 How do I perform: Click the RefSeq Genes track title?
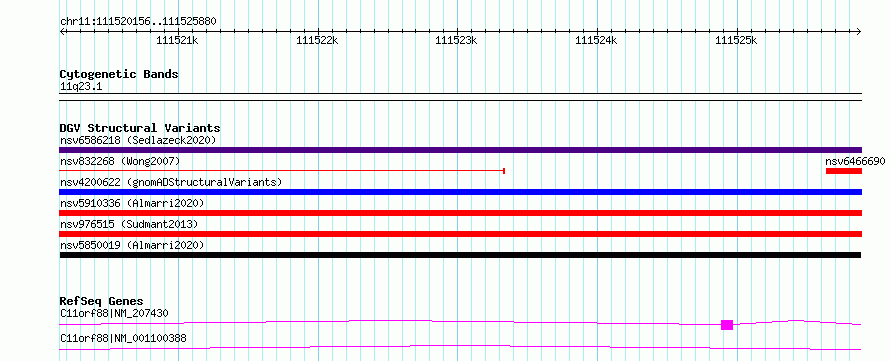click(x=101, y=301)
